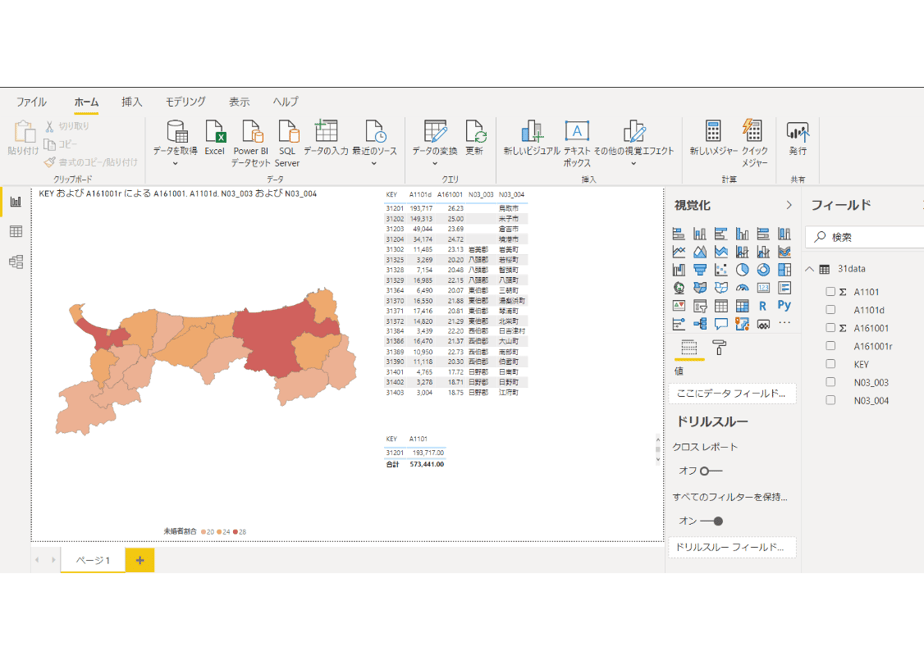Viewport: 924px width, 660px height.
Task: Check the N03_003 field checkbox
Action: point(830,382)
